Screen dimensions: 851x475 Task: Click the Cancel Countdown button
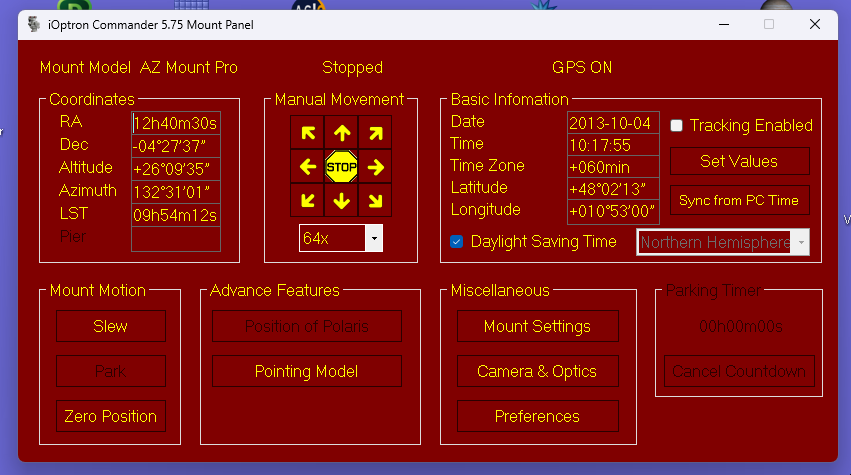739,371
